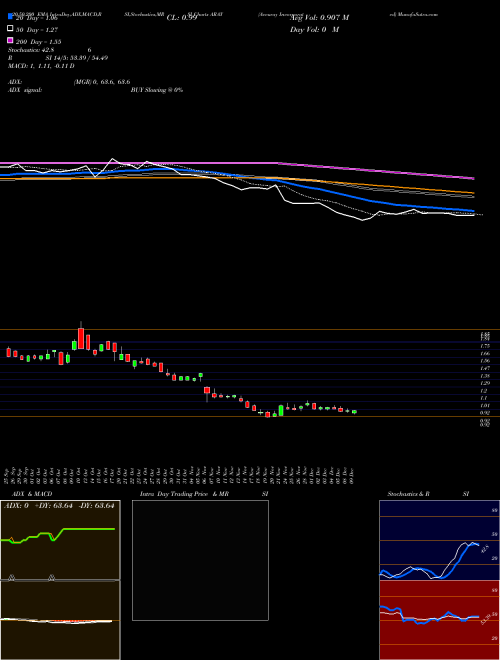Image resolution: width=500 pixels, height=660 pixels.
Task: Select the '50 Day = 1.27' legend text
Action: coord(37,30)
